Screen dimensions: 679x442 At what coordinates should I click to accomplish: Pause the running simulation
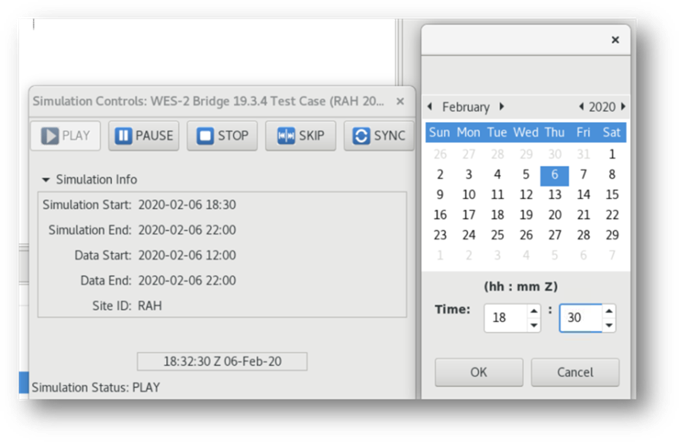pos(144,136)
